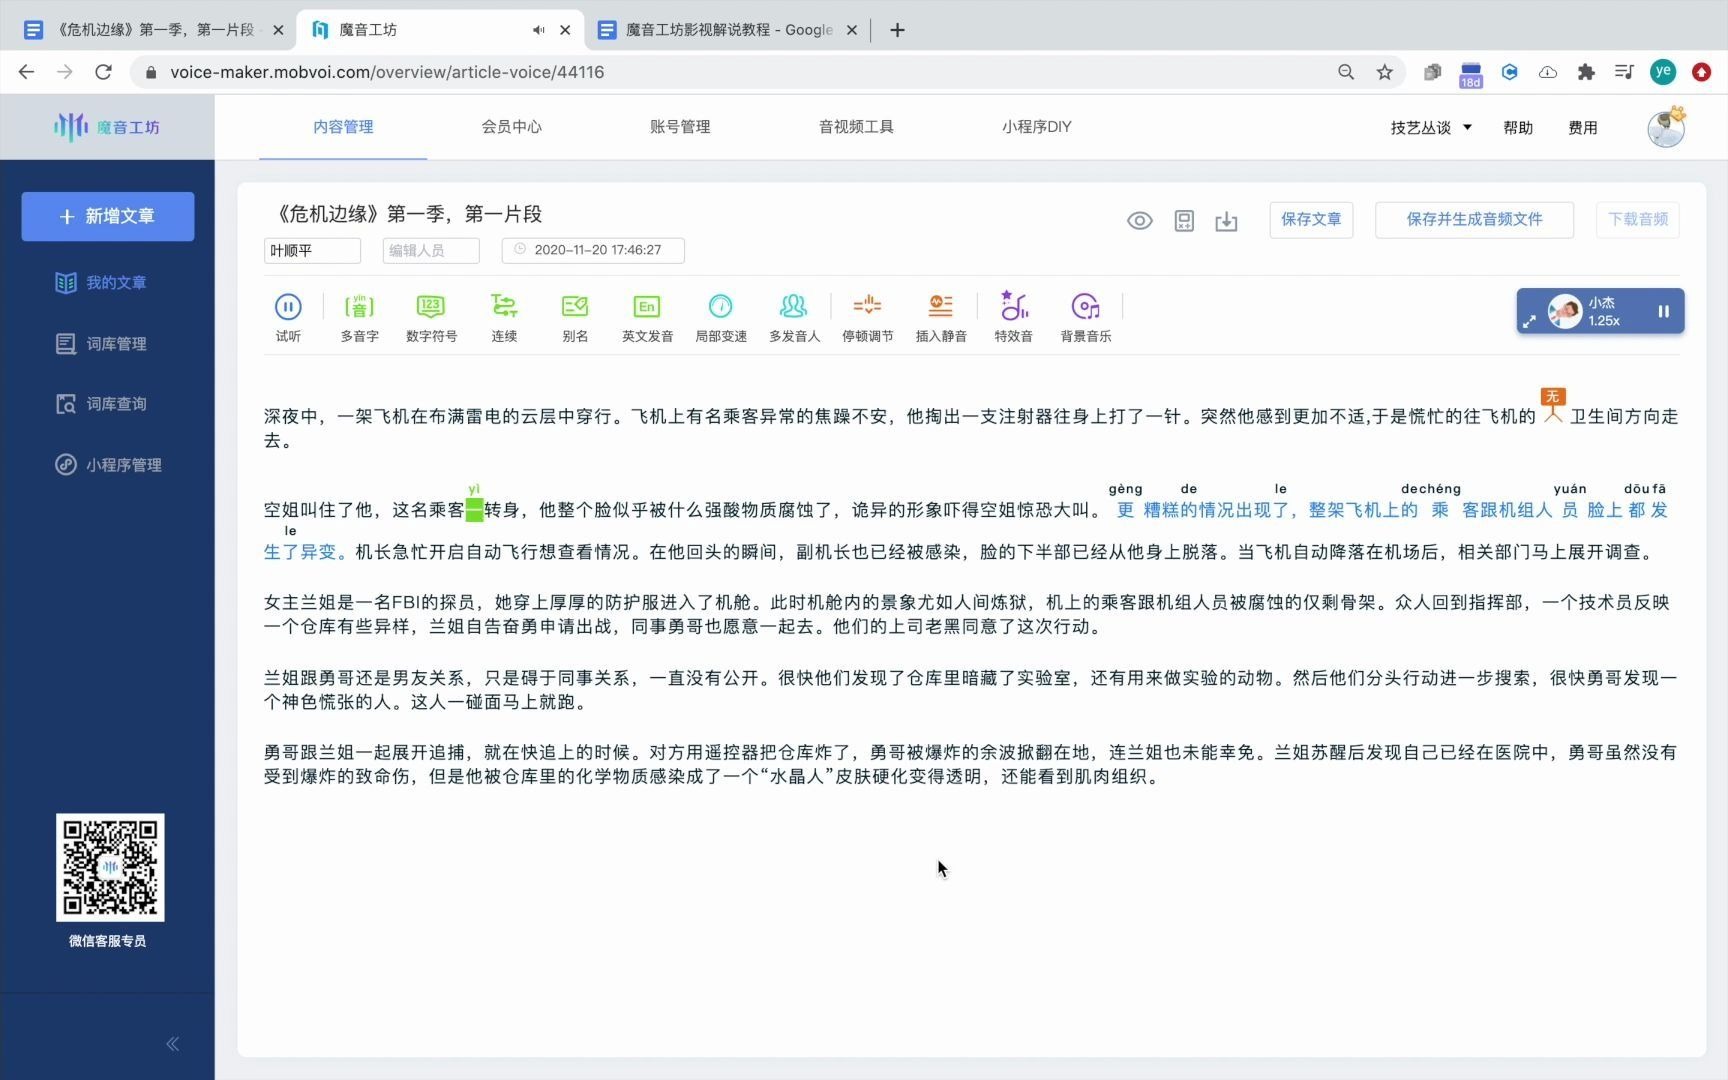Expand the 小杰 voice panel arrows
Screen dimensions: 1728x1080
point(1530,322)
